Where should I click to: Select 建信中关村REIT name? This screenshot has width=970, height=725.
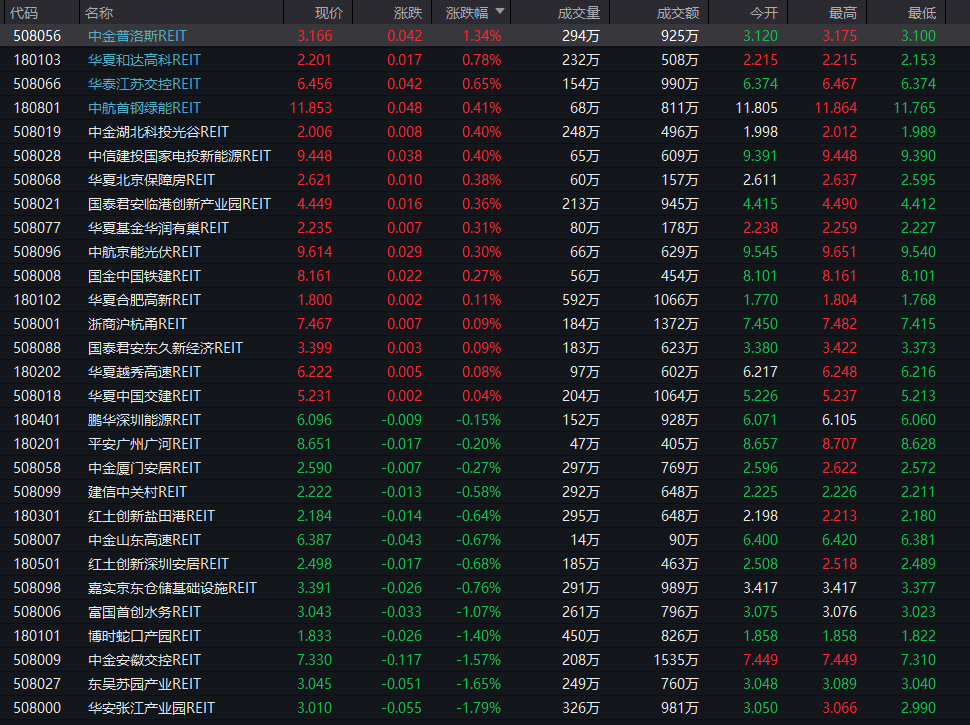click(x=137, y=492)
